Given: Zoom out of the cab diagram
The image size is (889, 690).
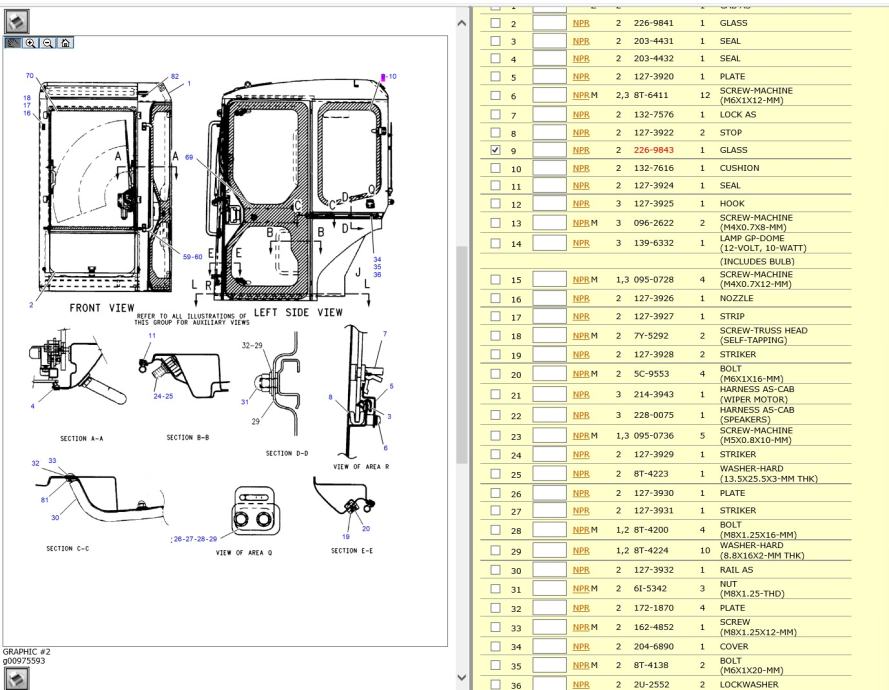Looking at the screenshot, I should click(x=48, y=43).
